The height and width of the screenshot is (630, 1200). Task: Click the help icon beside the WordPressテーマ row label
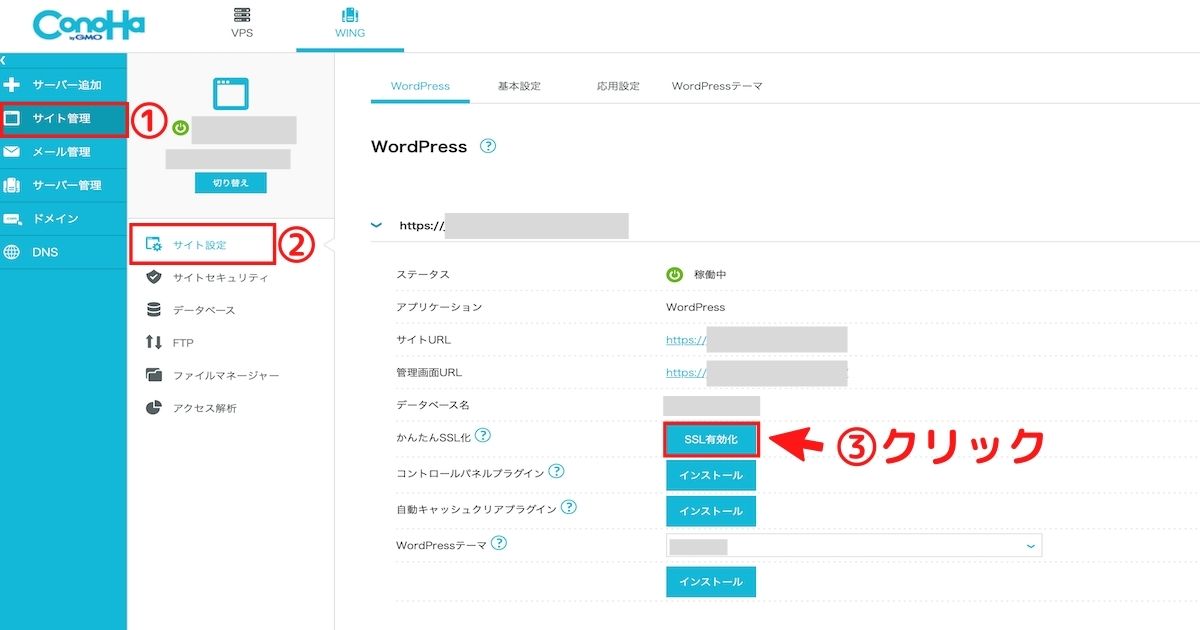[x=499, y=543]
